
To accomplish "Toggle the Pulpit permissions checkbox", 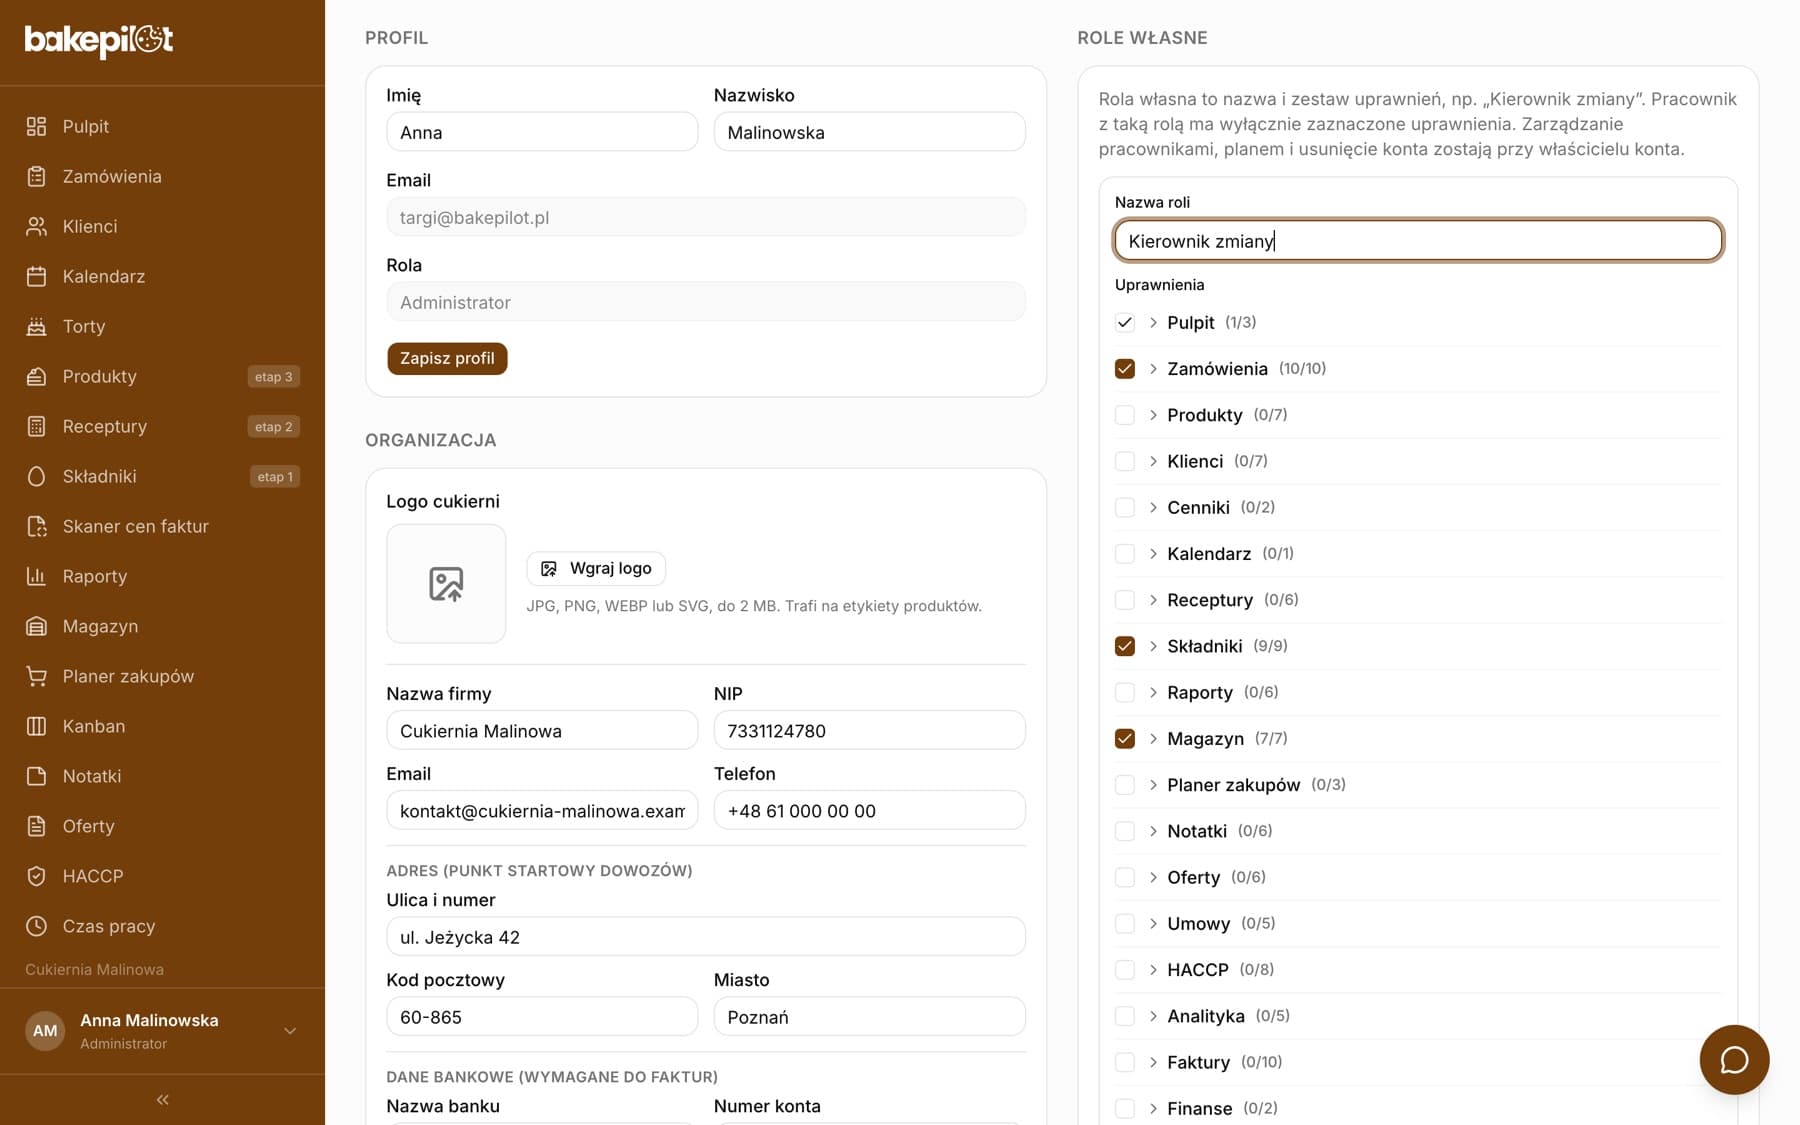I will (x=1125, y=322).
